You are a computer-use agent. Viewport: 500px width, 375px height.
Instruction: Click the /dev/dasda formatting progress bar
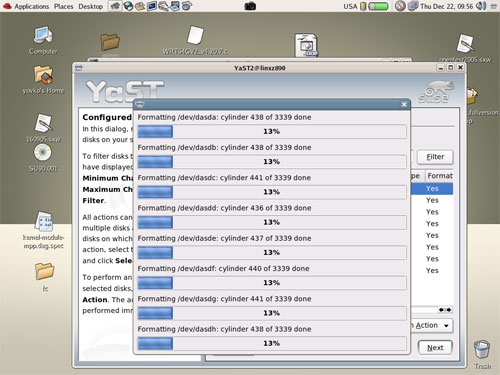tap(272, 131)
